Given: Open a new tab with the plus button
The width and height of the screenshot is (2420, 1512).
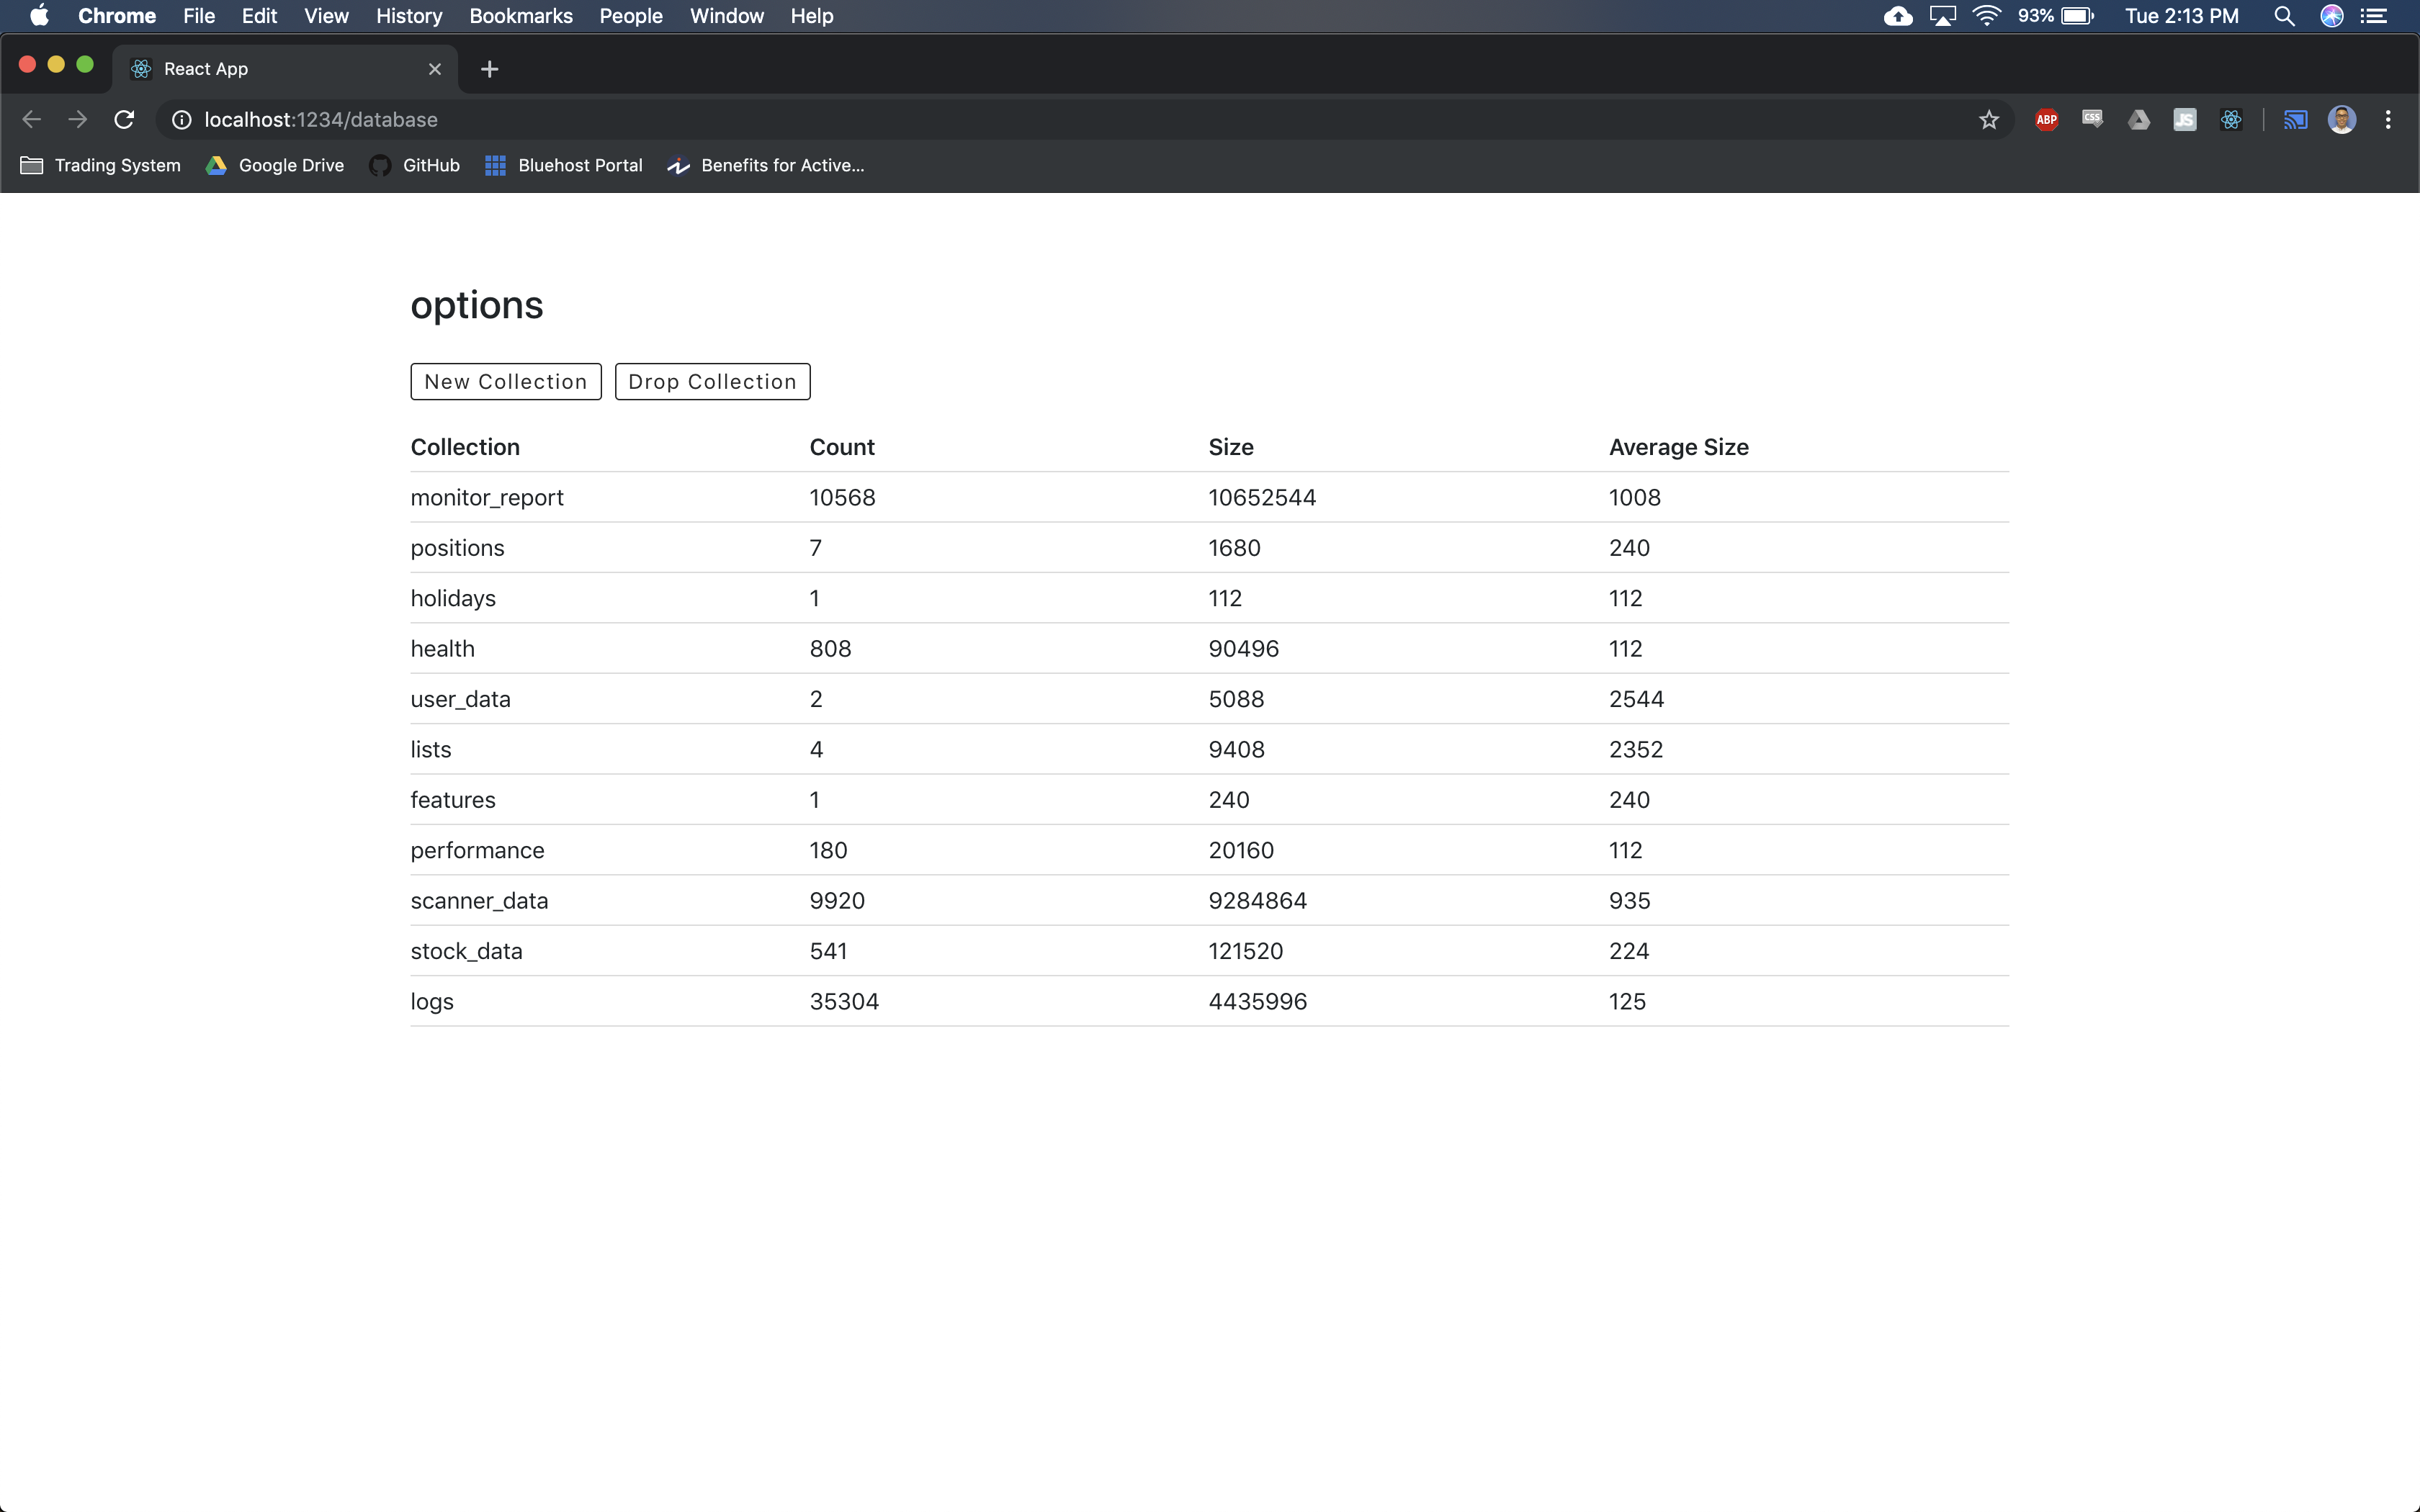Looking at the screenshot, I should (489, 69).
